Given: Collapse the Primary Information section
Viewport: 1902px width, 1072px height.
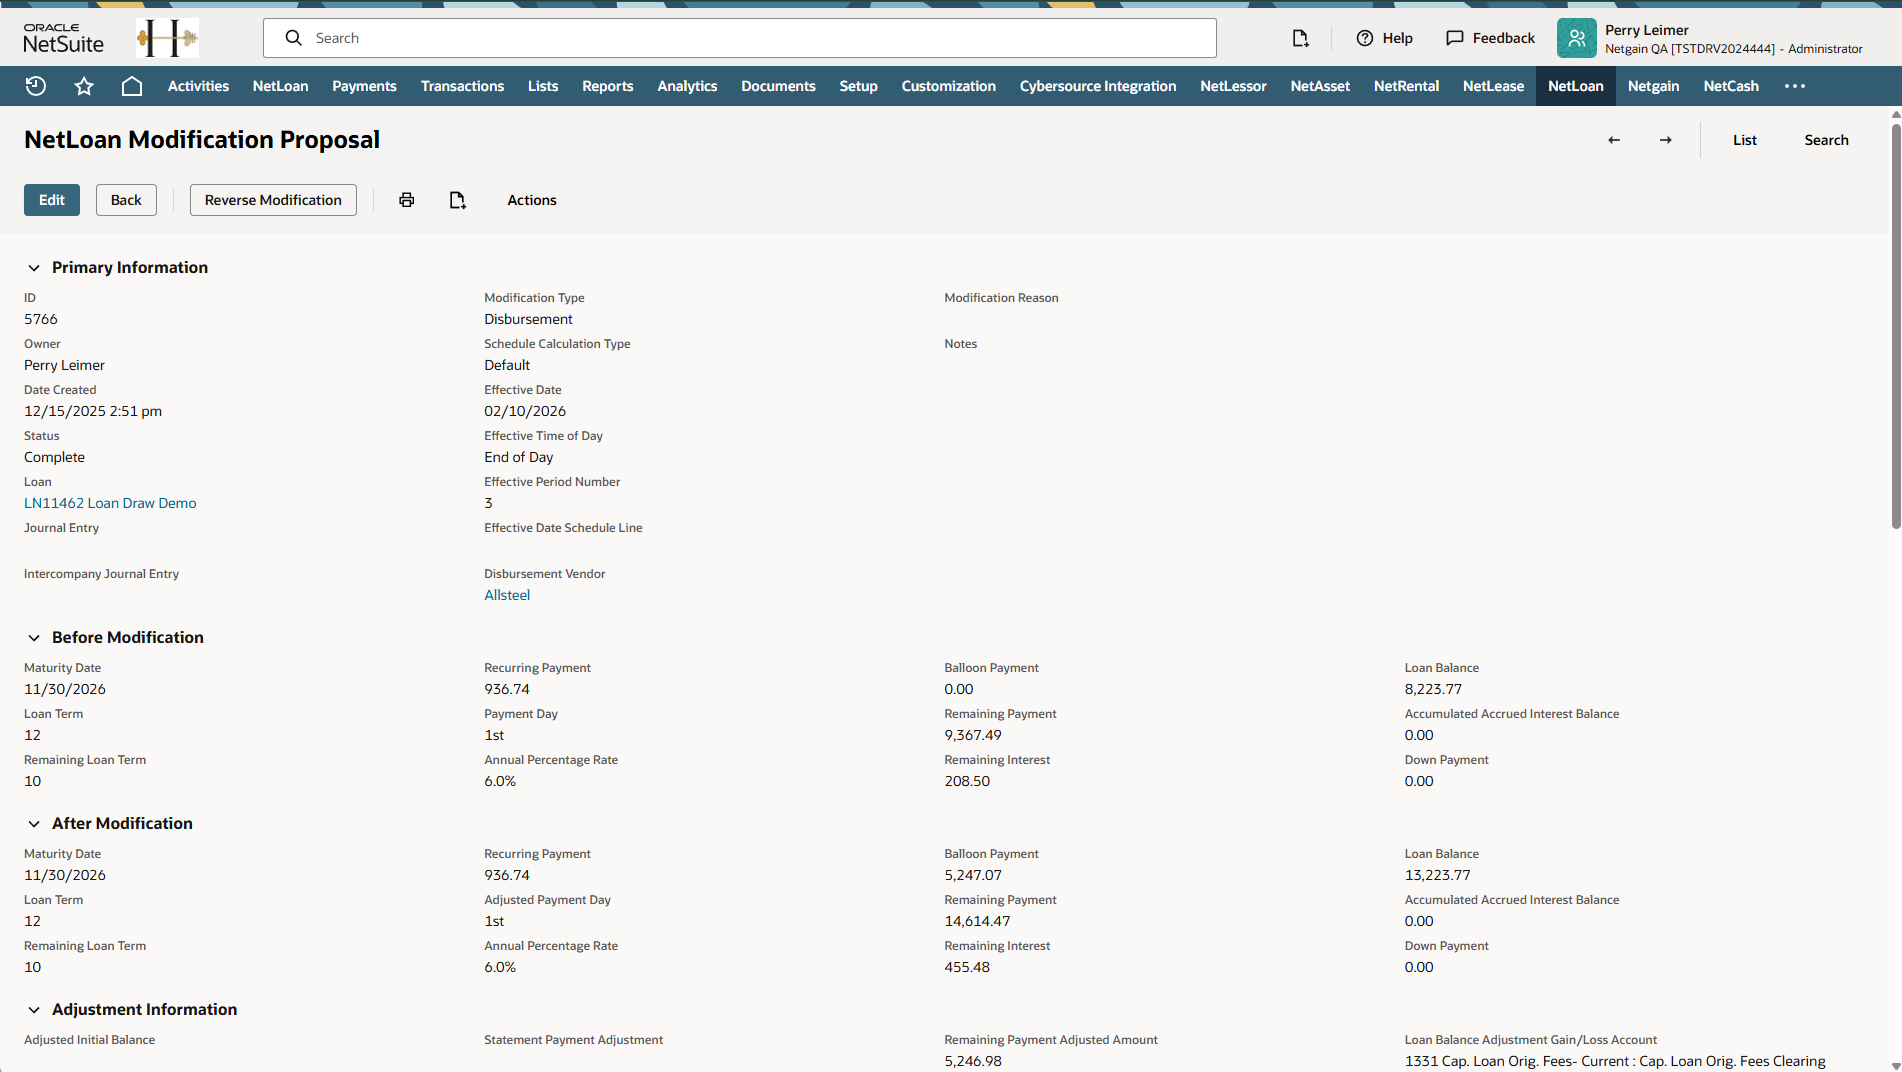Looking at the screenshot, I should point(34,268).
